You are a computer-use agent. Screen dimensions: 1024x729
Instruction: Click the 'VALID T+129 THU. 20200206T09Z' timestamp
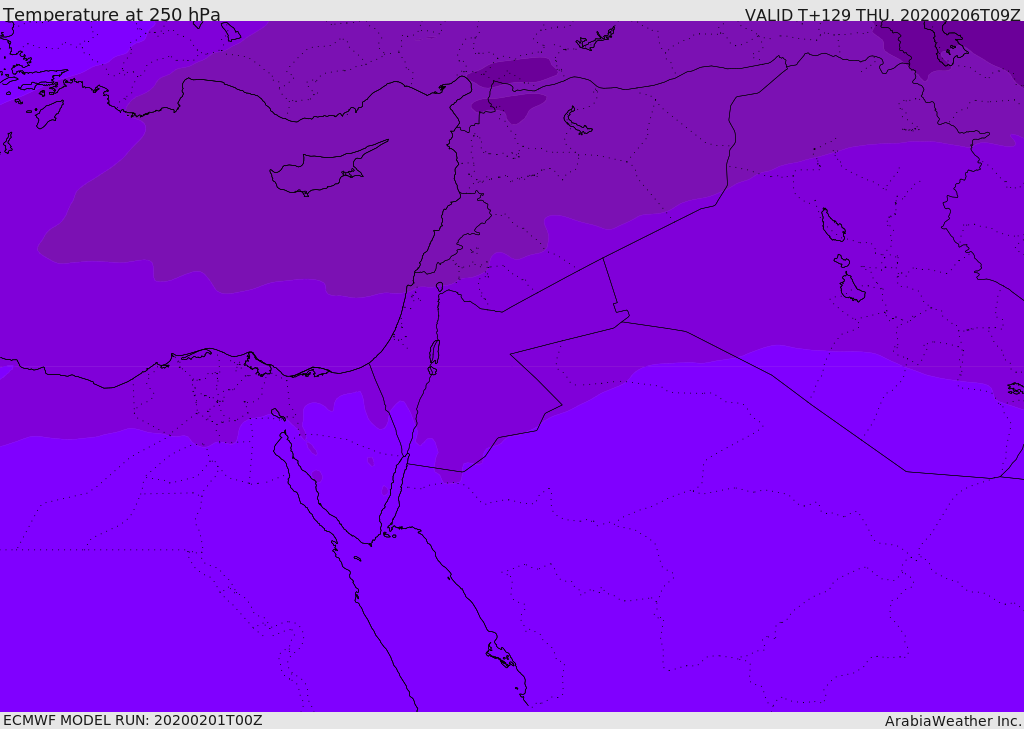[882, 15]
